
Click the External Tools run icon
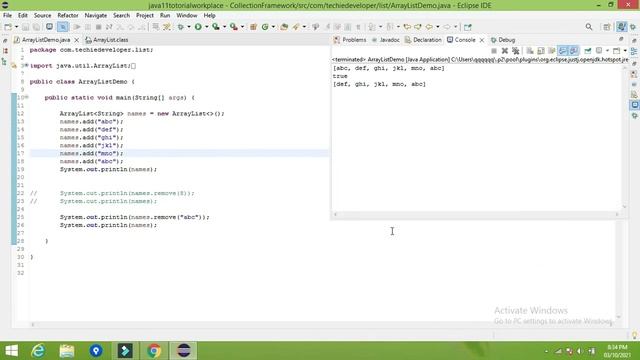[x=233, y=27]
